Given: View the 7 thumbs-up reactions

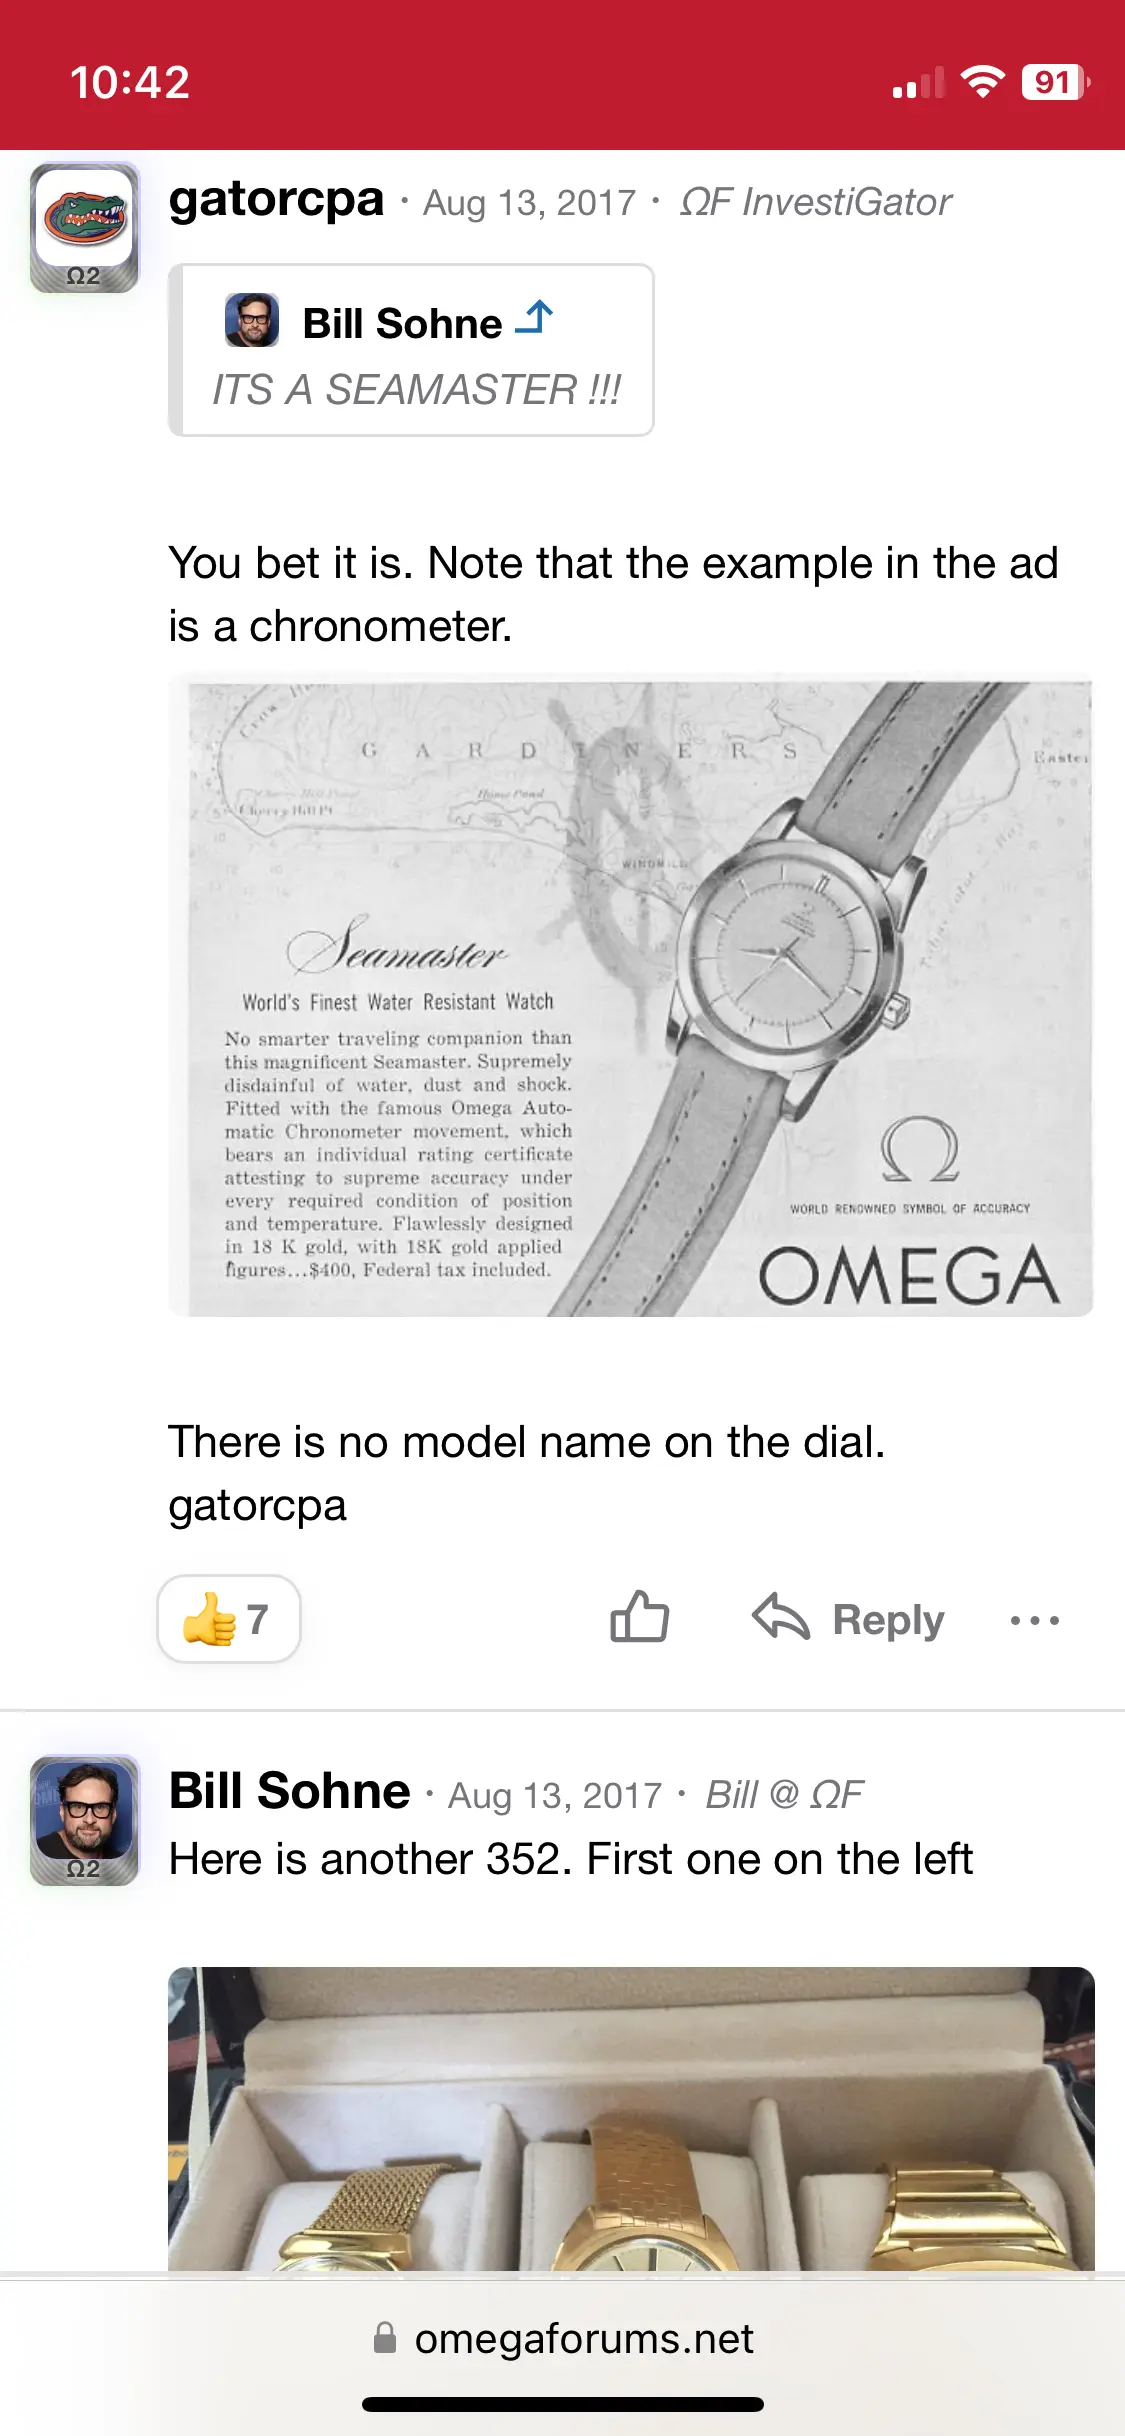Looking at the screenshot, I should click(229, 1618).
